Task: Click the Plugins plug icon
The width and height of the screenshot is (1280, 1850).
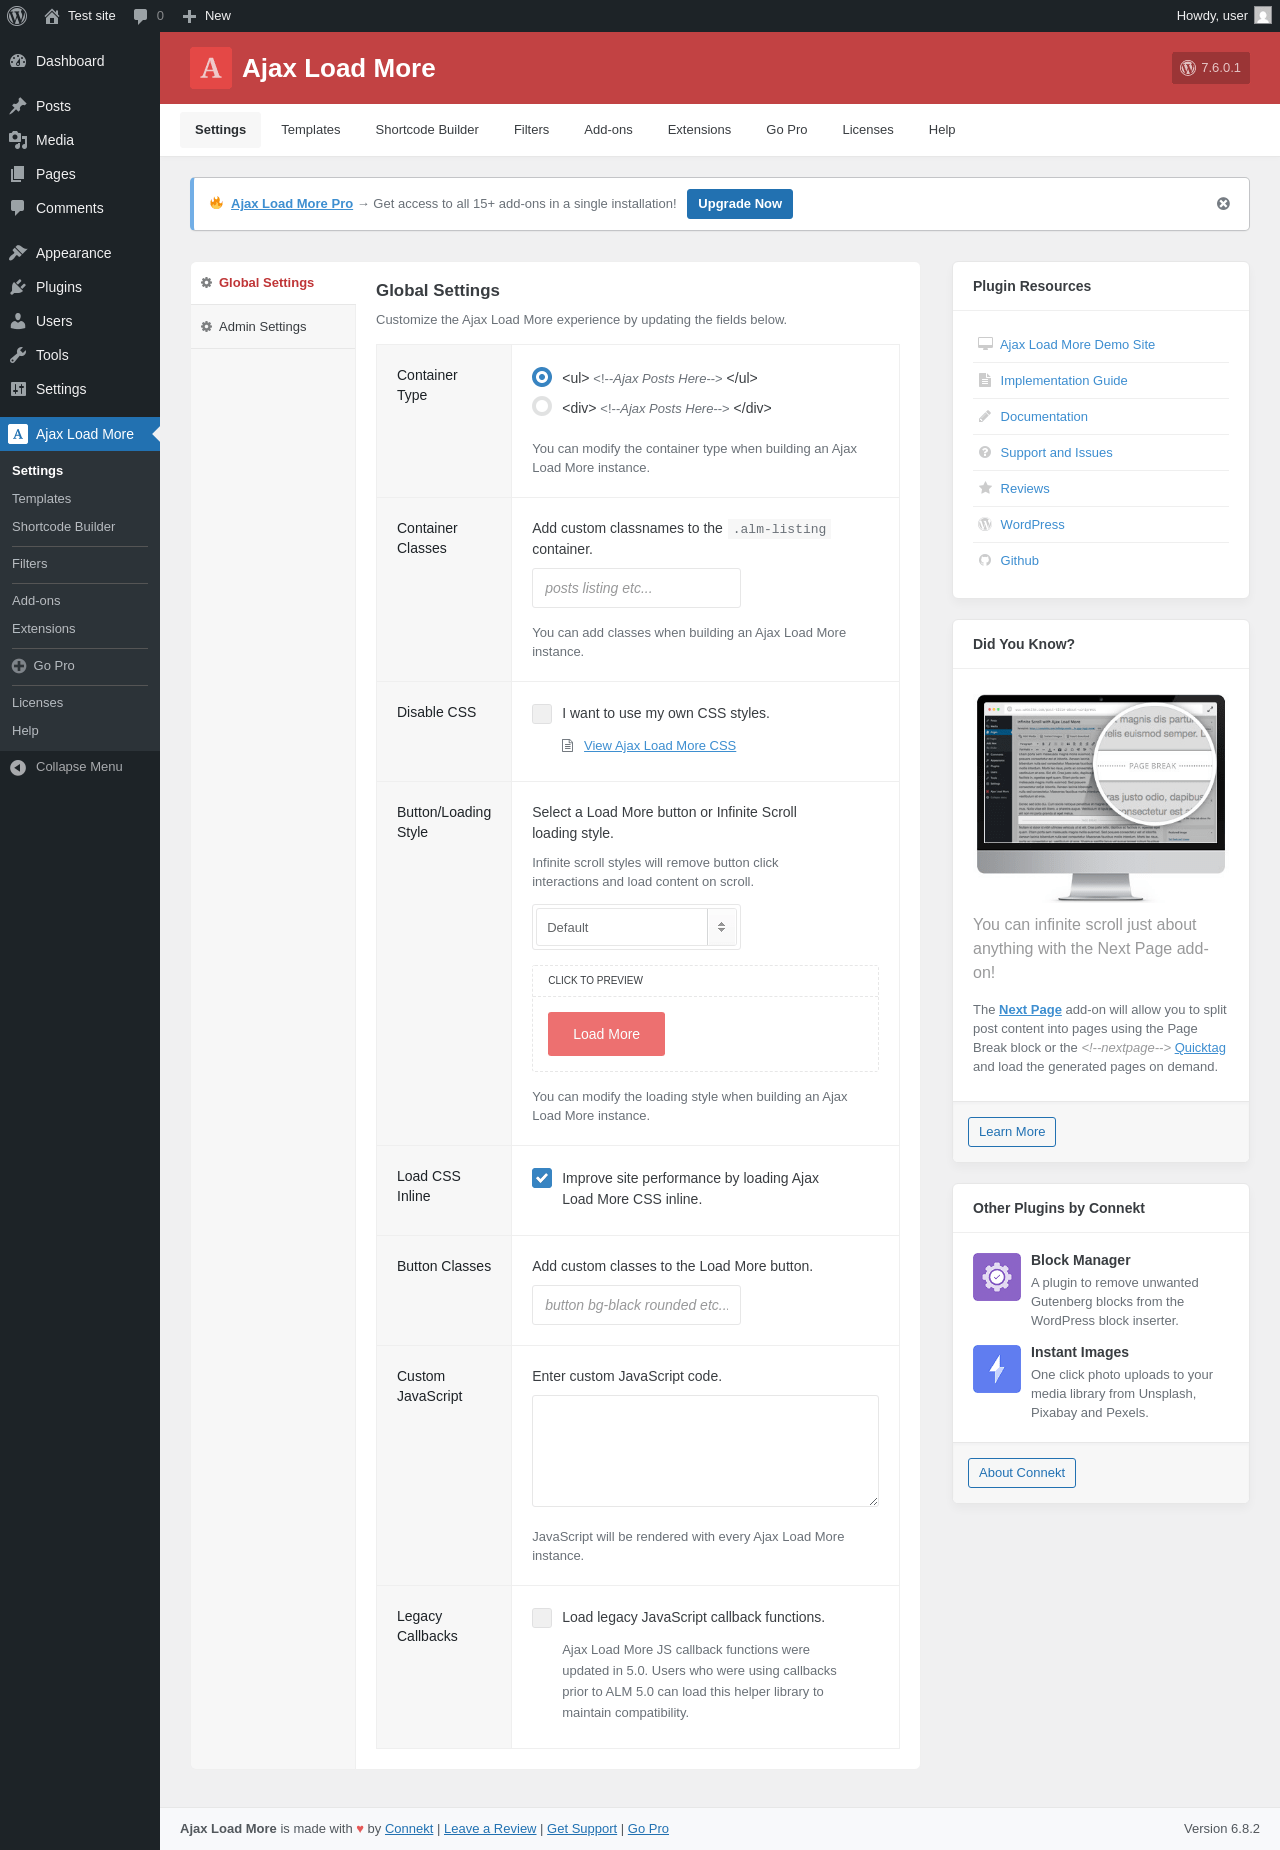Action: click(18, 287)
